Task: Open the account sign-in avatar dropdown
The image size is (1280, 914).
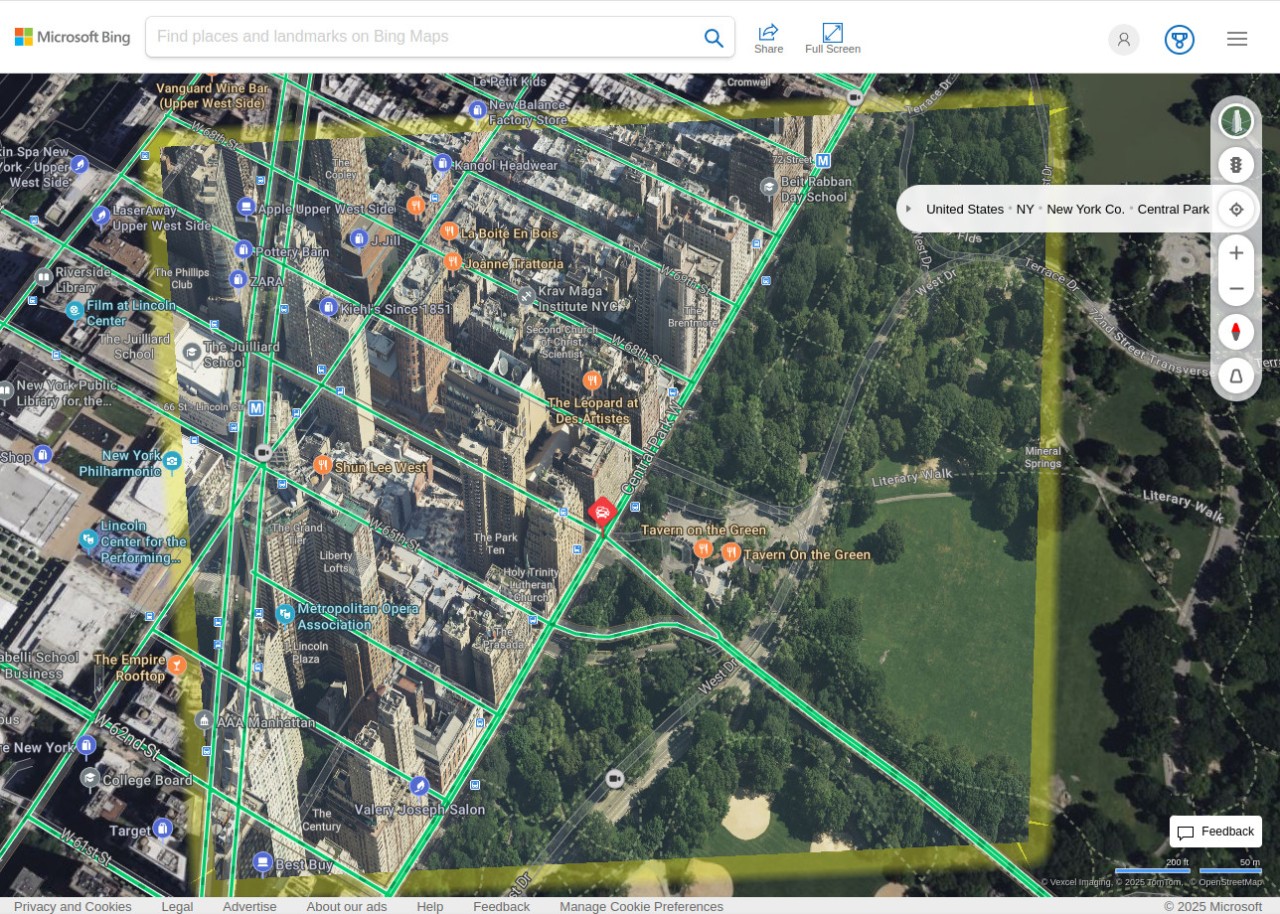Action: [x=1123, y=39]
